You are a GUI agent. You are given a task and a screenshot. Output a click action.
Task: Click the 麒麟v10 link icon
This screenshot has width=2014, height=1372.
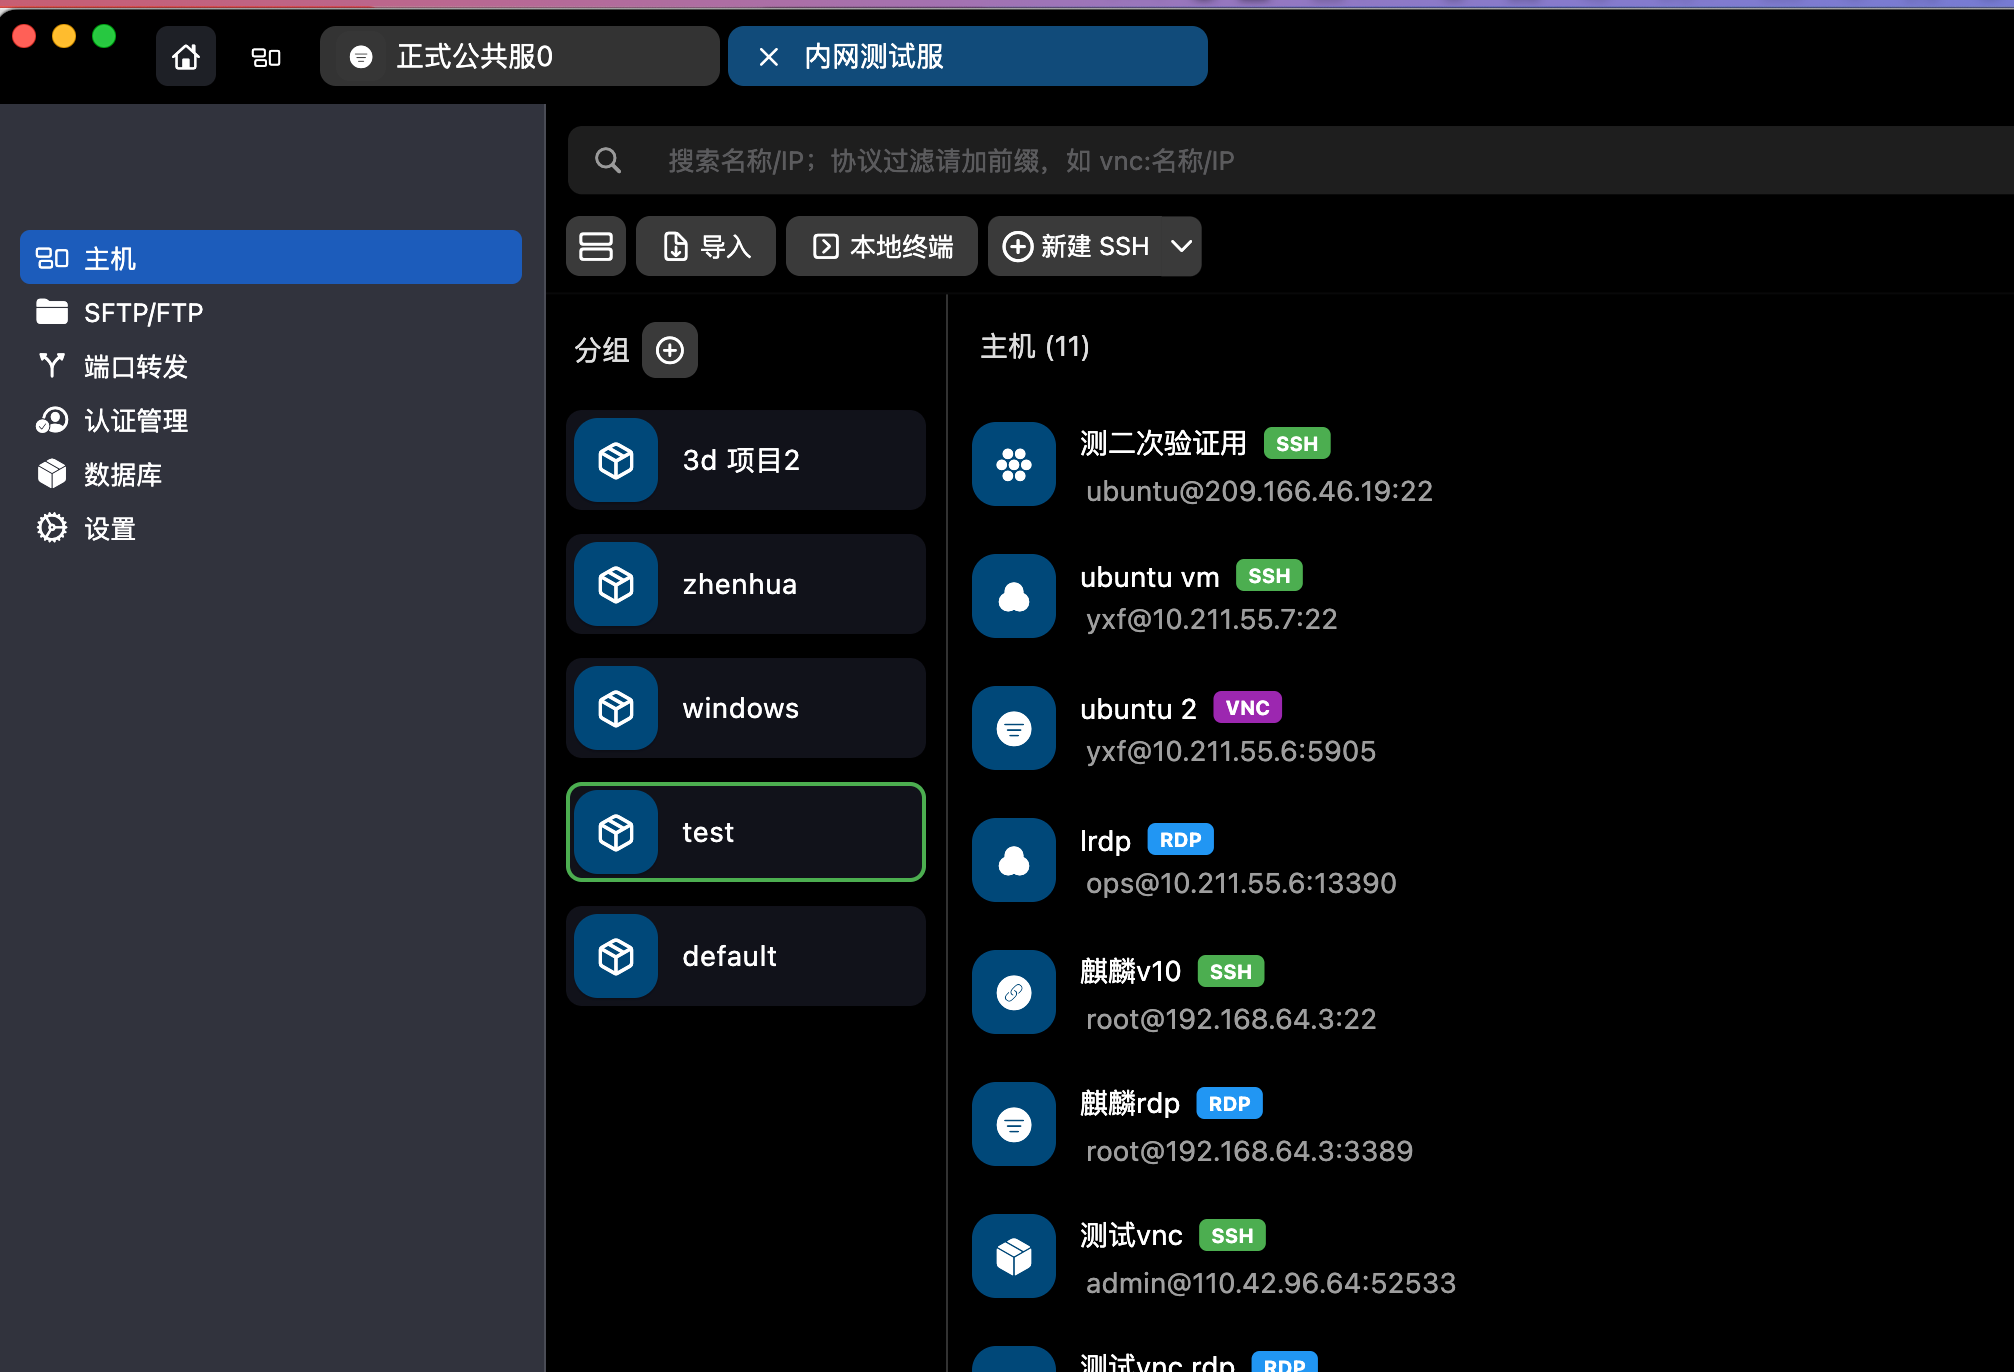point(1014,992)
